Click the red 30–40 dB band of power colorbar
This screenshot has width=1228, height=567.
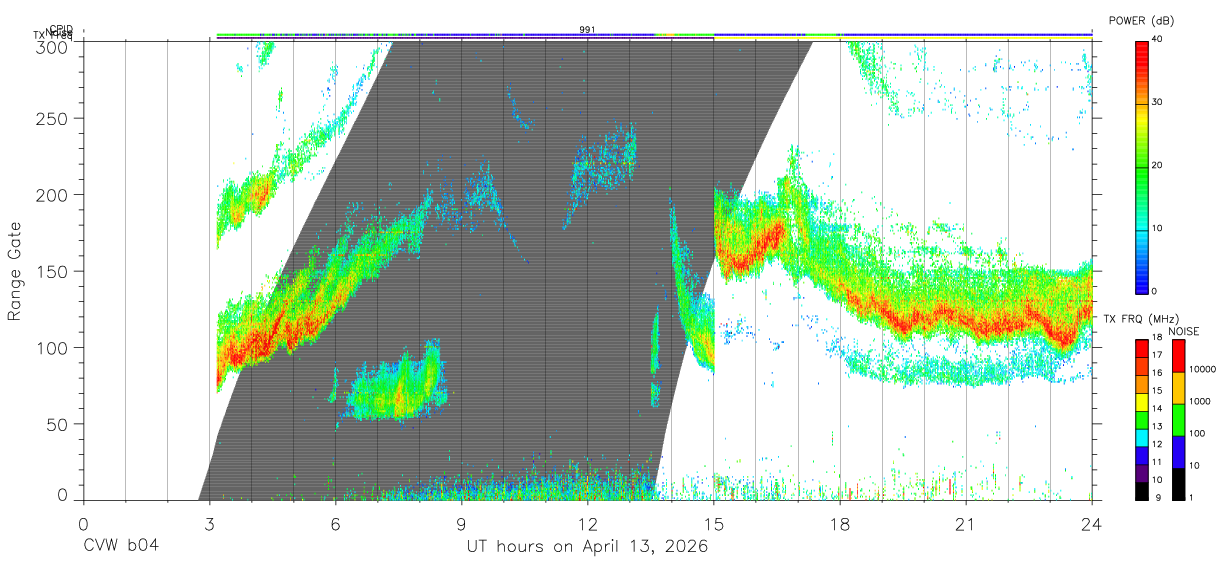coord(1141,71)
